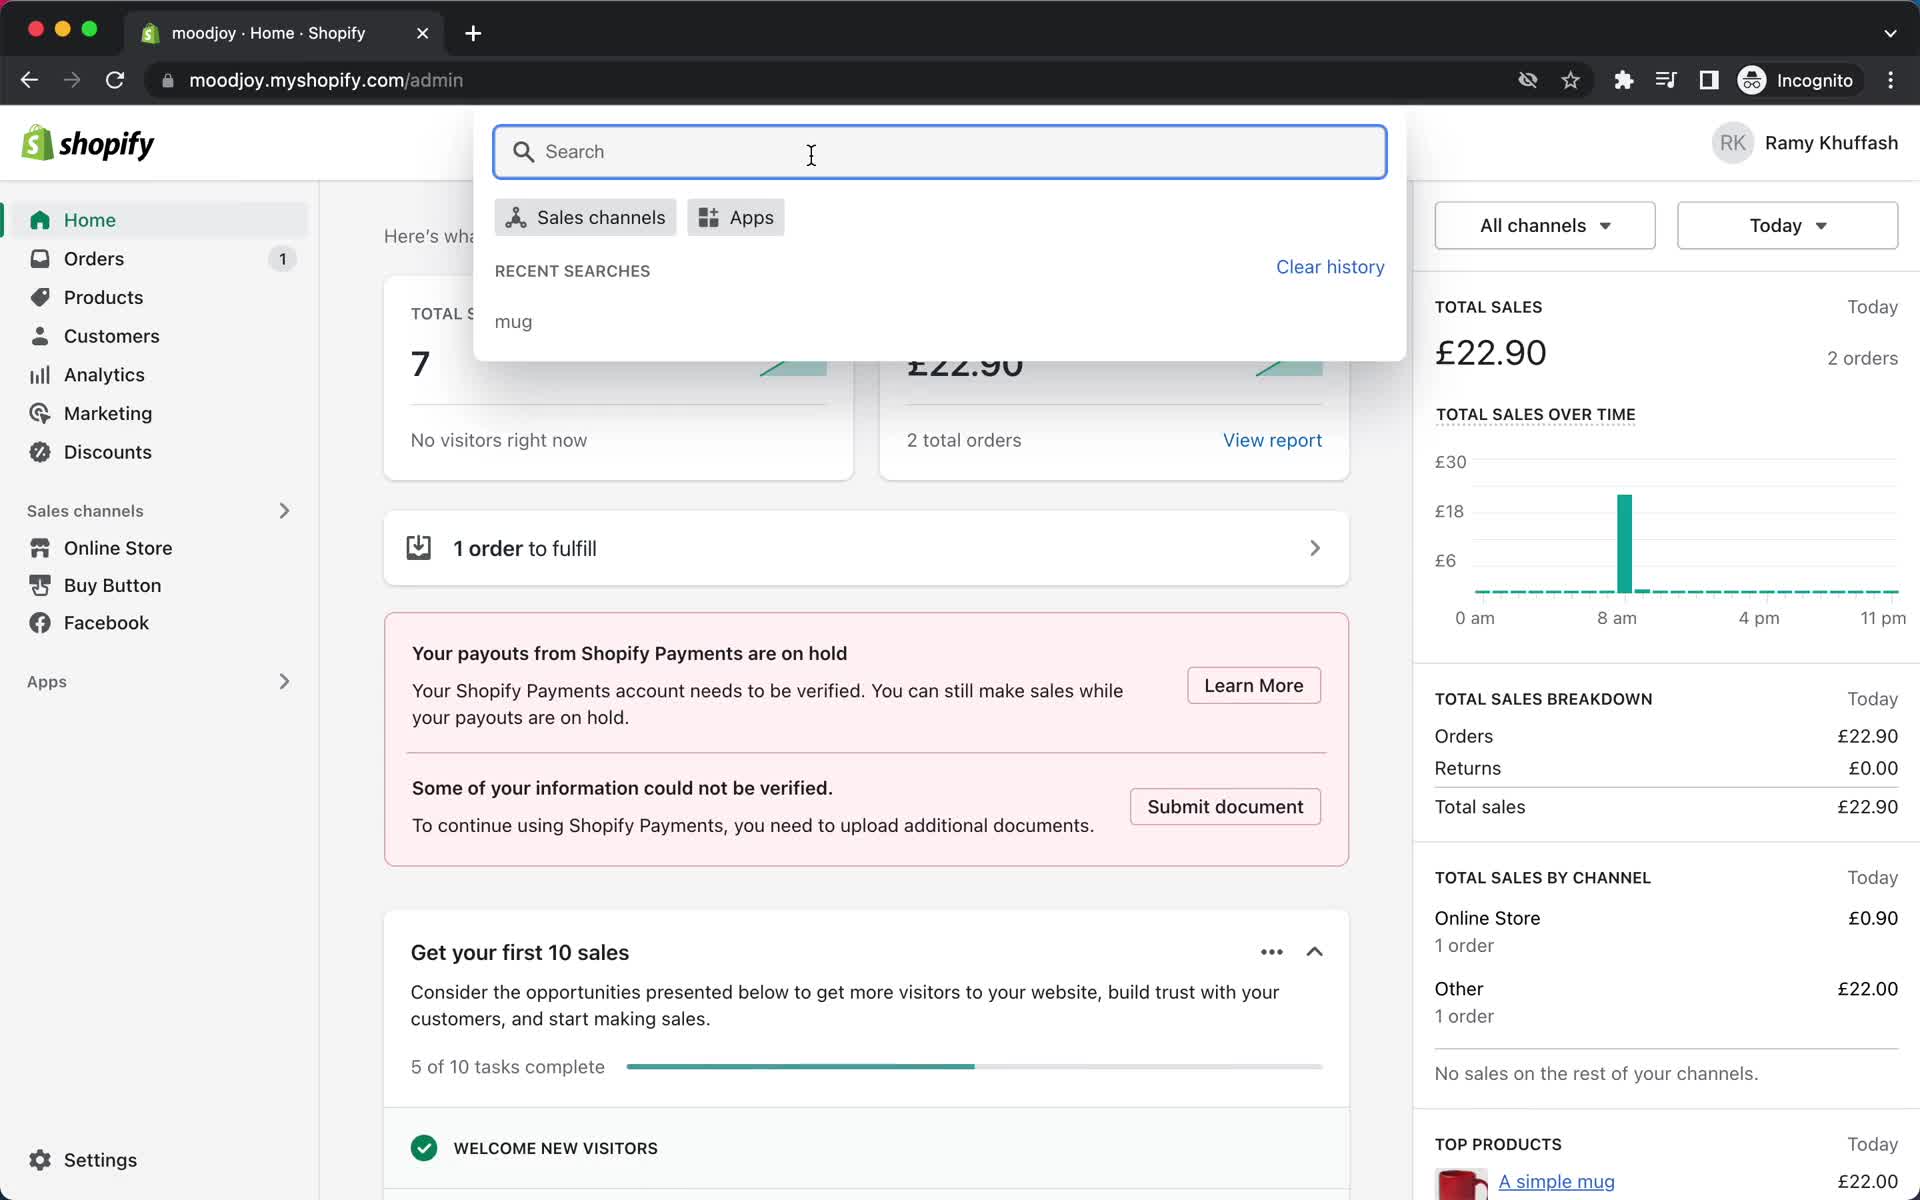The height and width of the screenshot is (1200, 1920).
Task: Expand the Sales channels section
Action: click(x=285, y=510)
